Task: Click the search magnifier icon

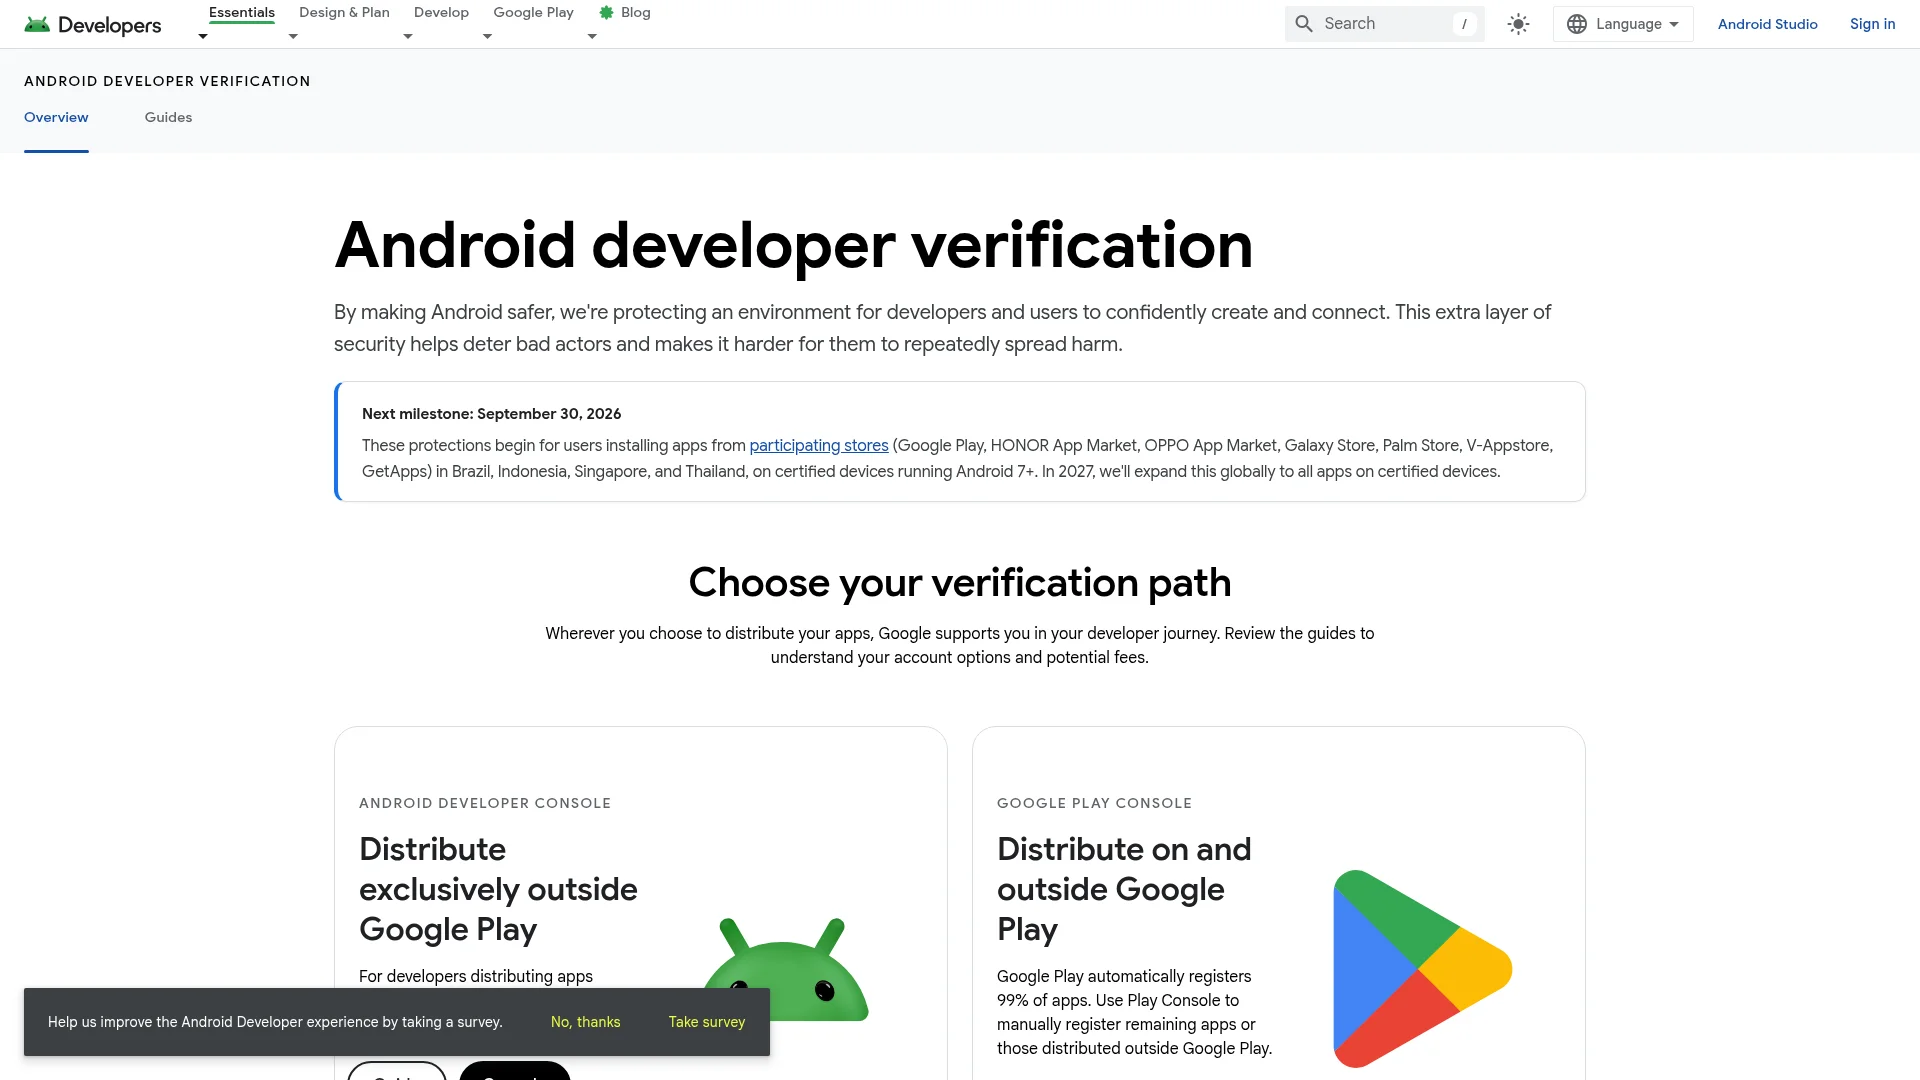Action: point(1304,24)
